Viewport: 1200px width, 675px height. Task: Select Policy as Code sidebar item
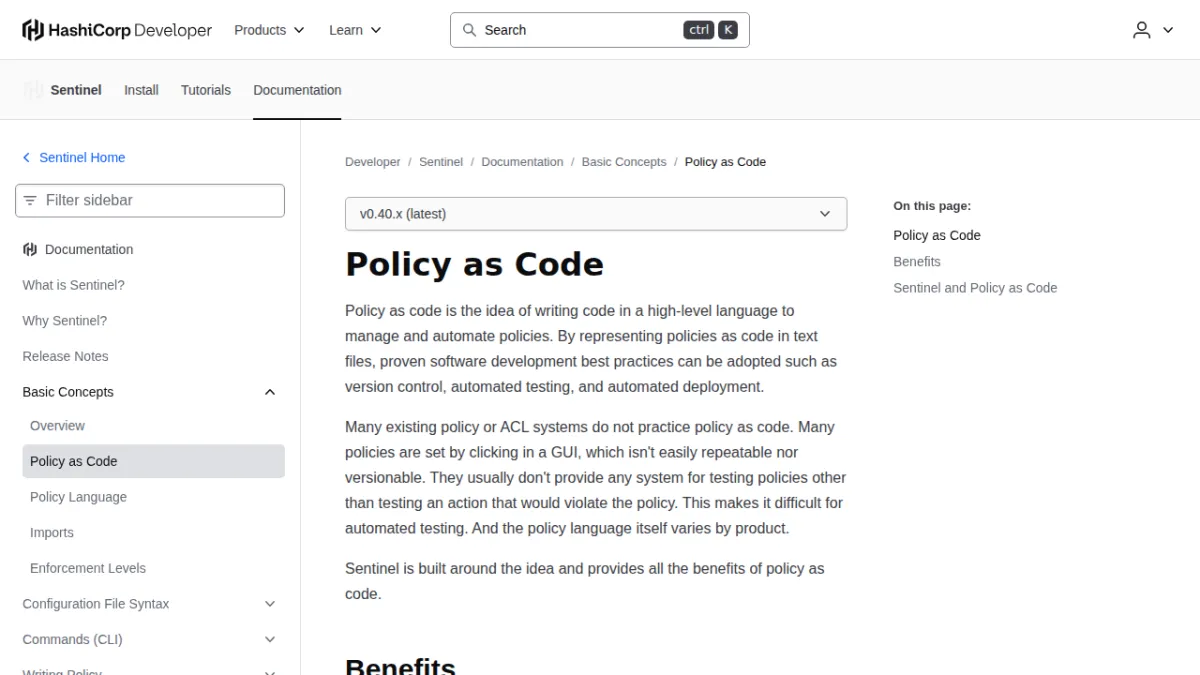(153, 461)
